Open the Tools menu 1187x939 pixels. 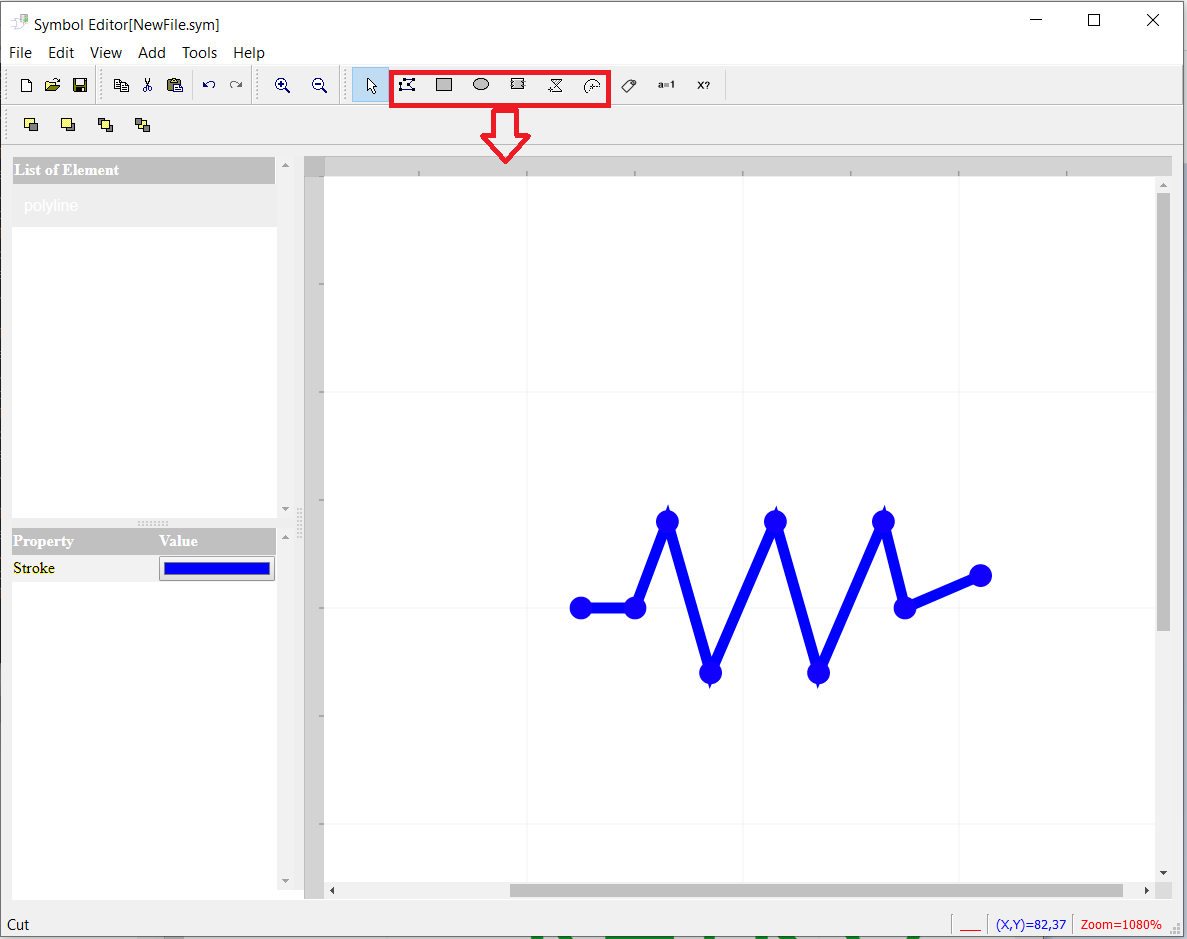(x=200, y=53)
